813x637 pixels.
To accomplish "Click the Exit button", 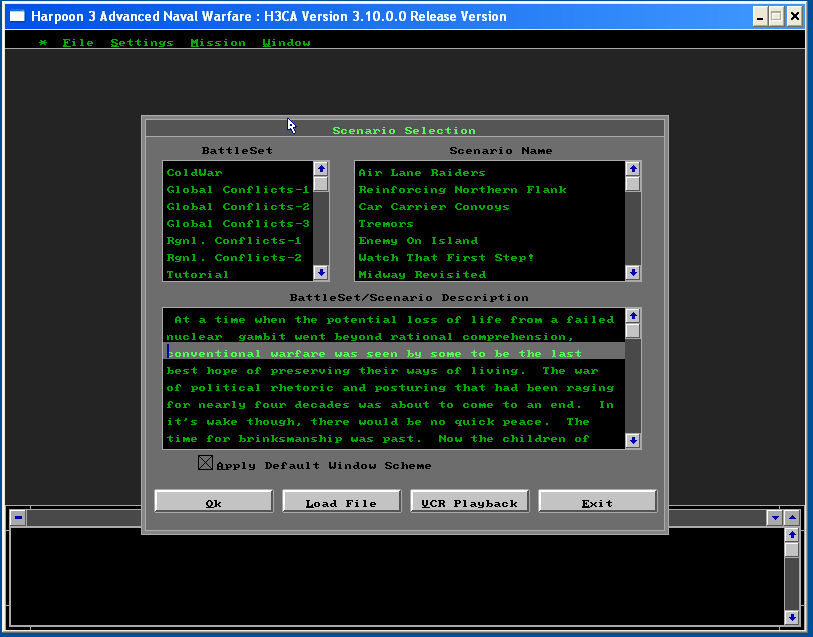I will click(x=597, y=501).
